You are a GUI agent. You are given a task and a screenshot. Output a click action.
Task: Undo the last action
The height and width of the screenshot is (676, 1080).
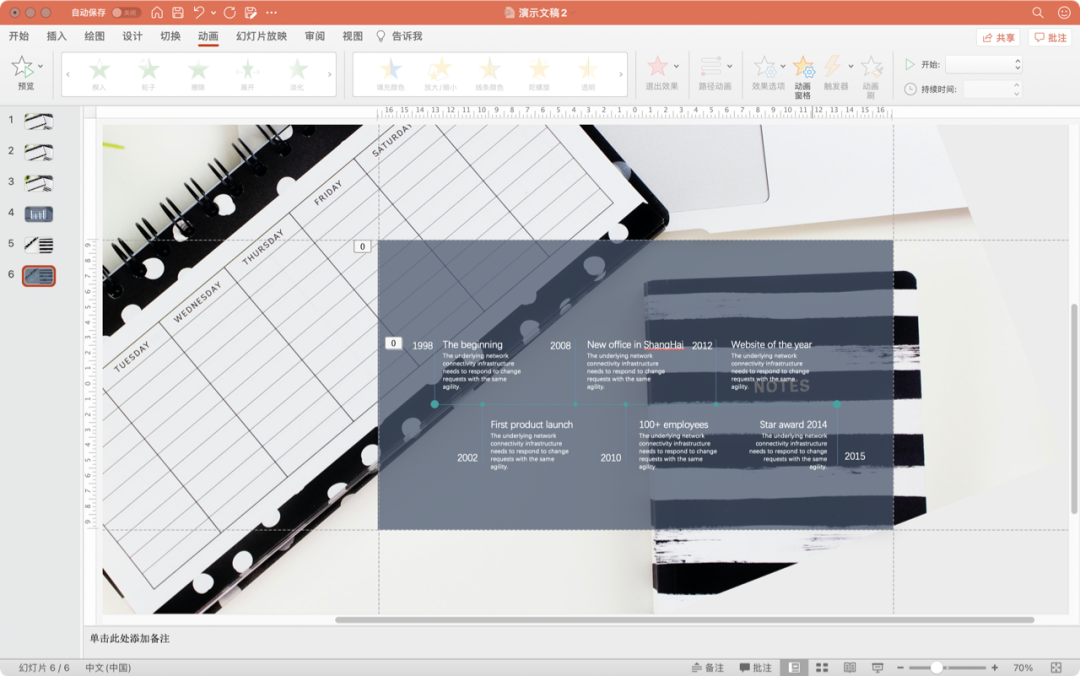point(198,12)
